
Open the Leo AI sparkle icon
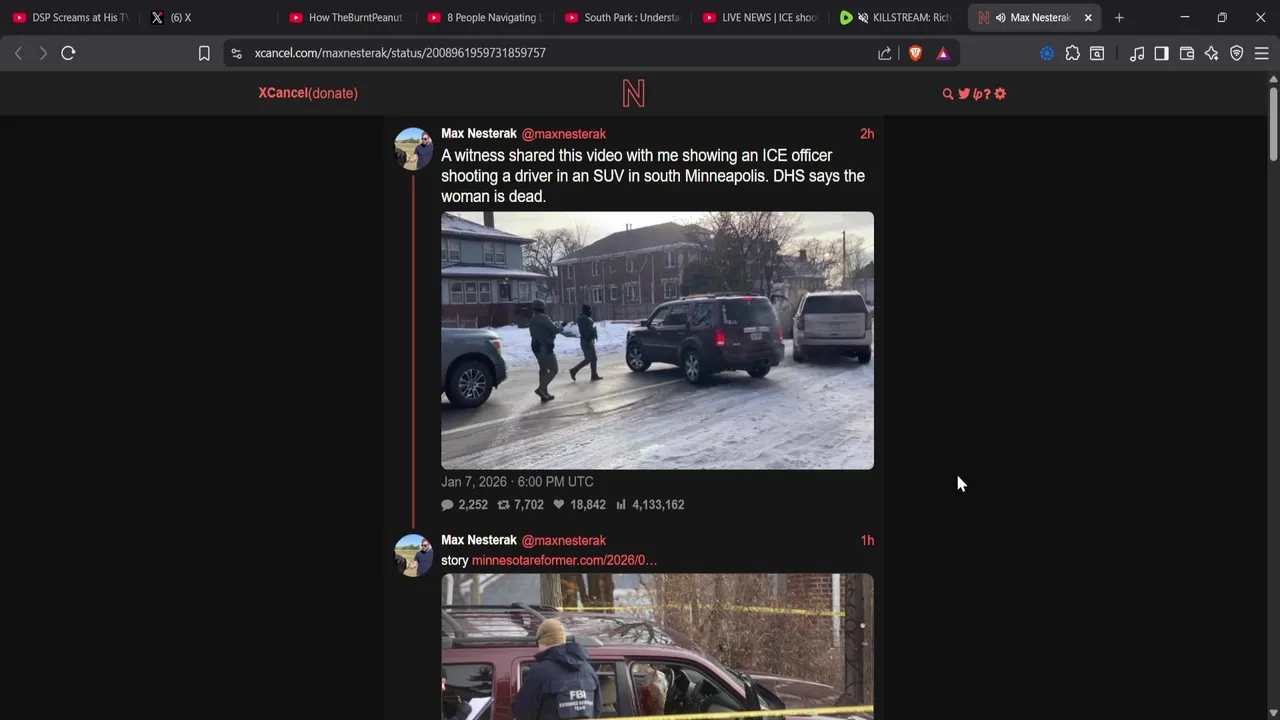(x=1212, y=53)
